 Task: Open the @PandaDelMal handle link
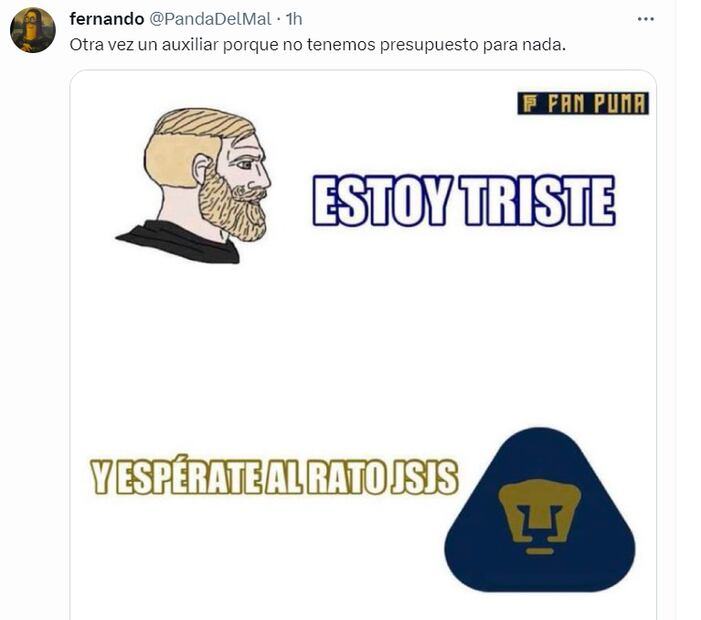click(x=209, y=19)
